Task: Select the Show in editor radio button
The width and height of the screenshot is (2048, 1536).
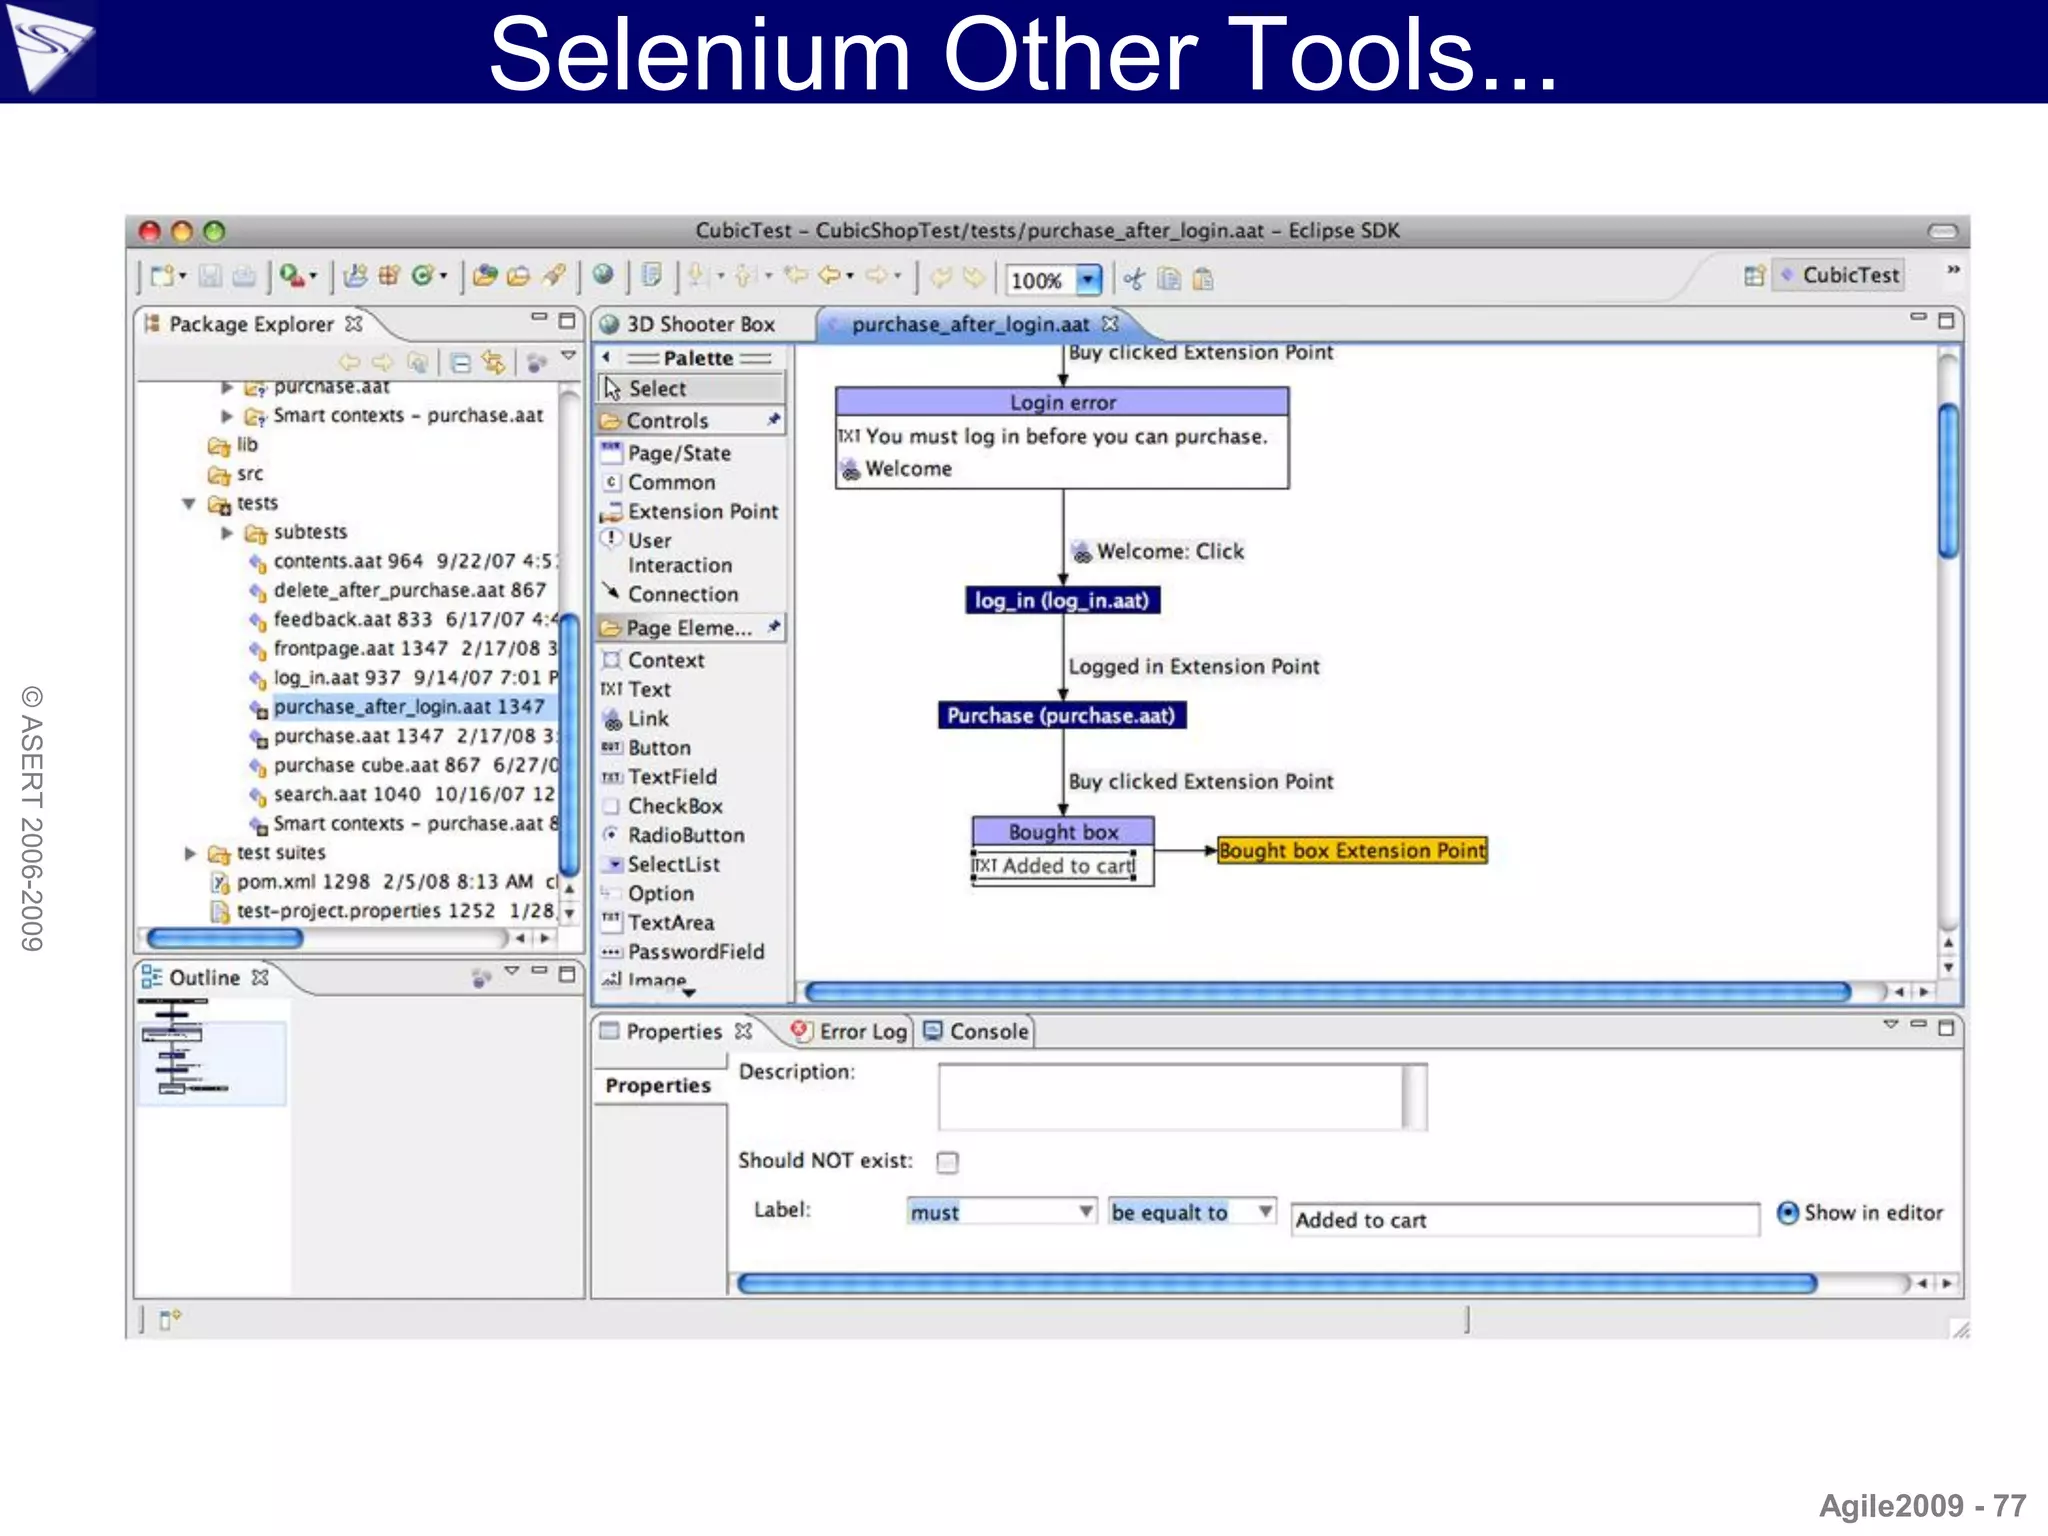Action: [1788, 1212]
